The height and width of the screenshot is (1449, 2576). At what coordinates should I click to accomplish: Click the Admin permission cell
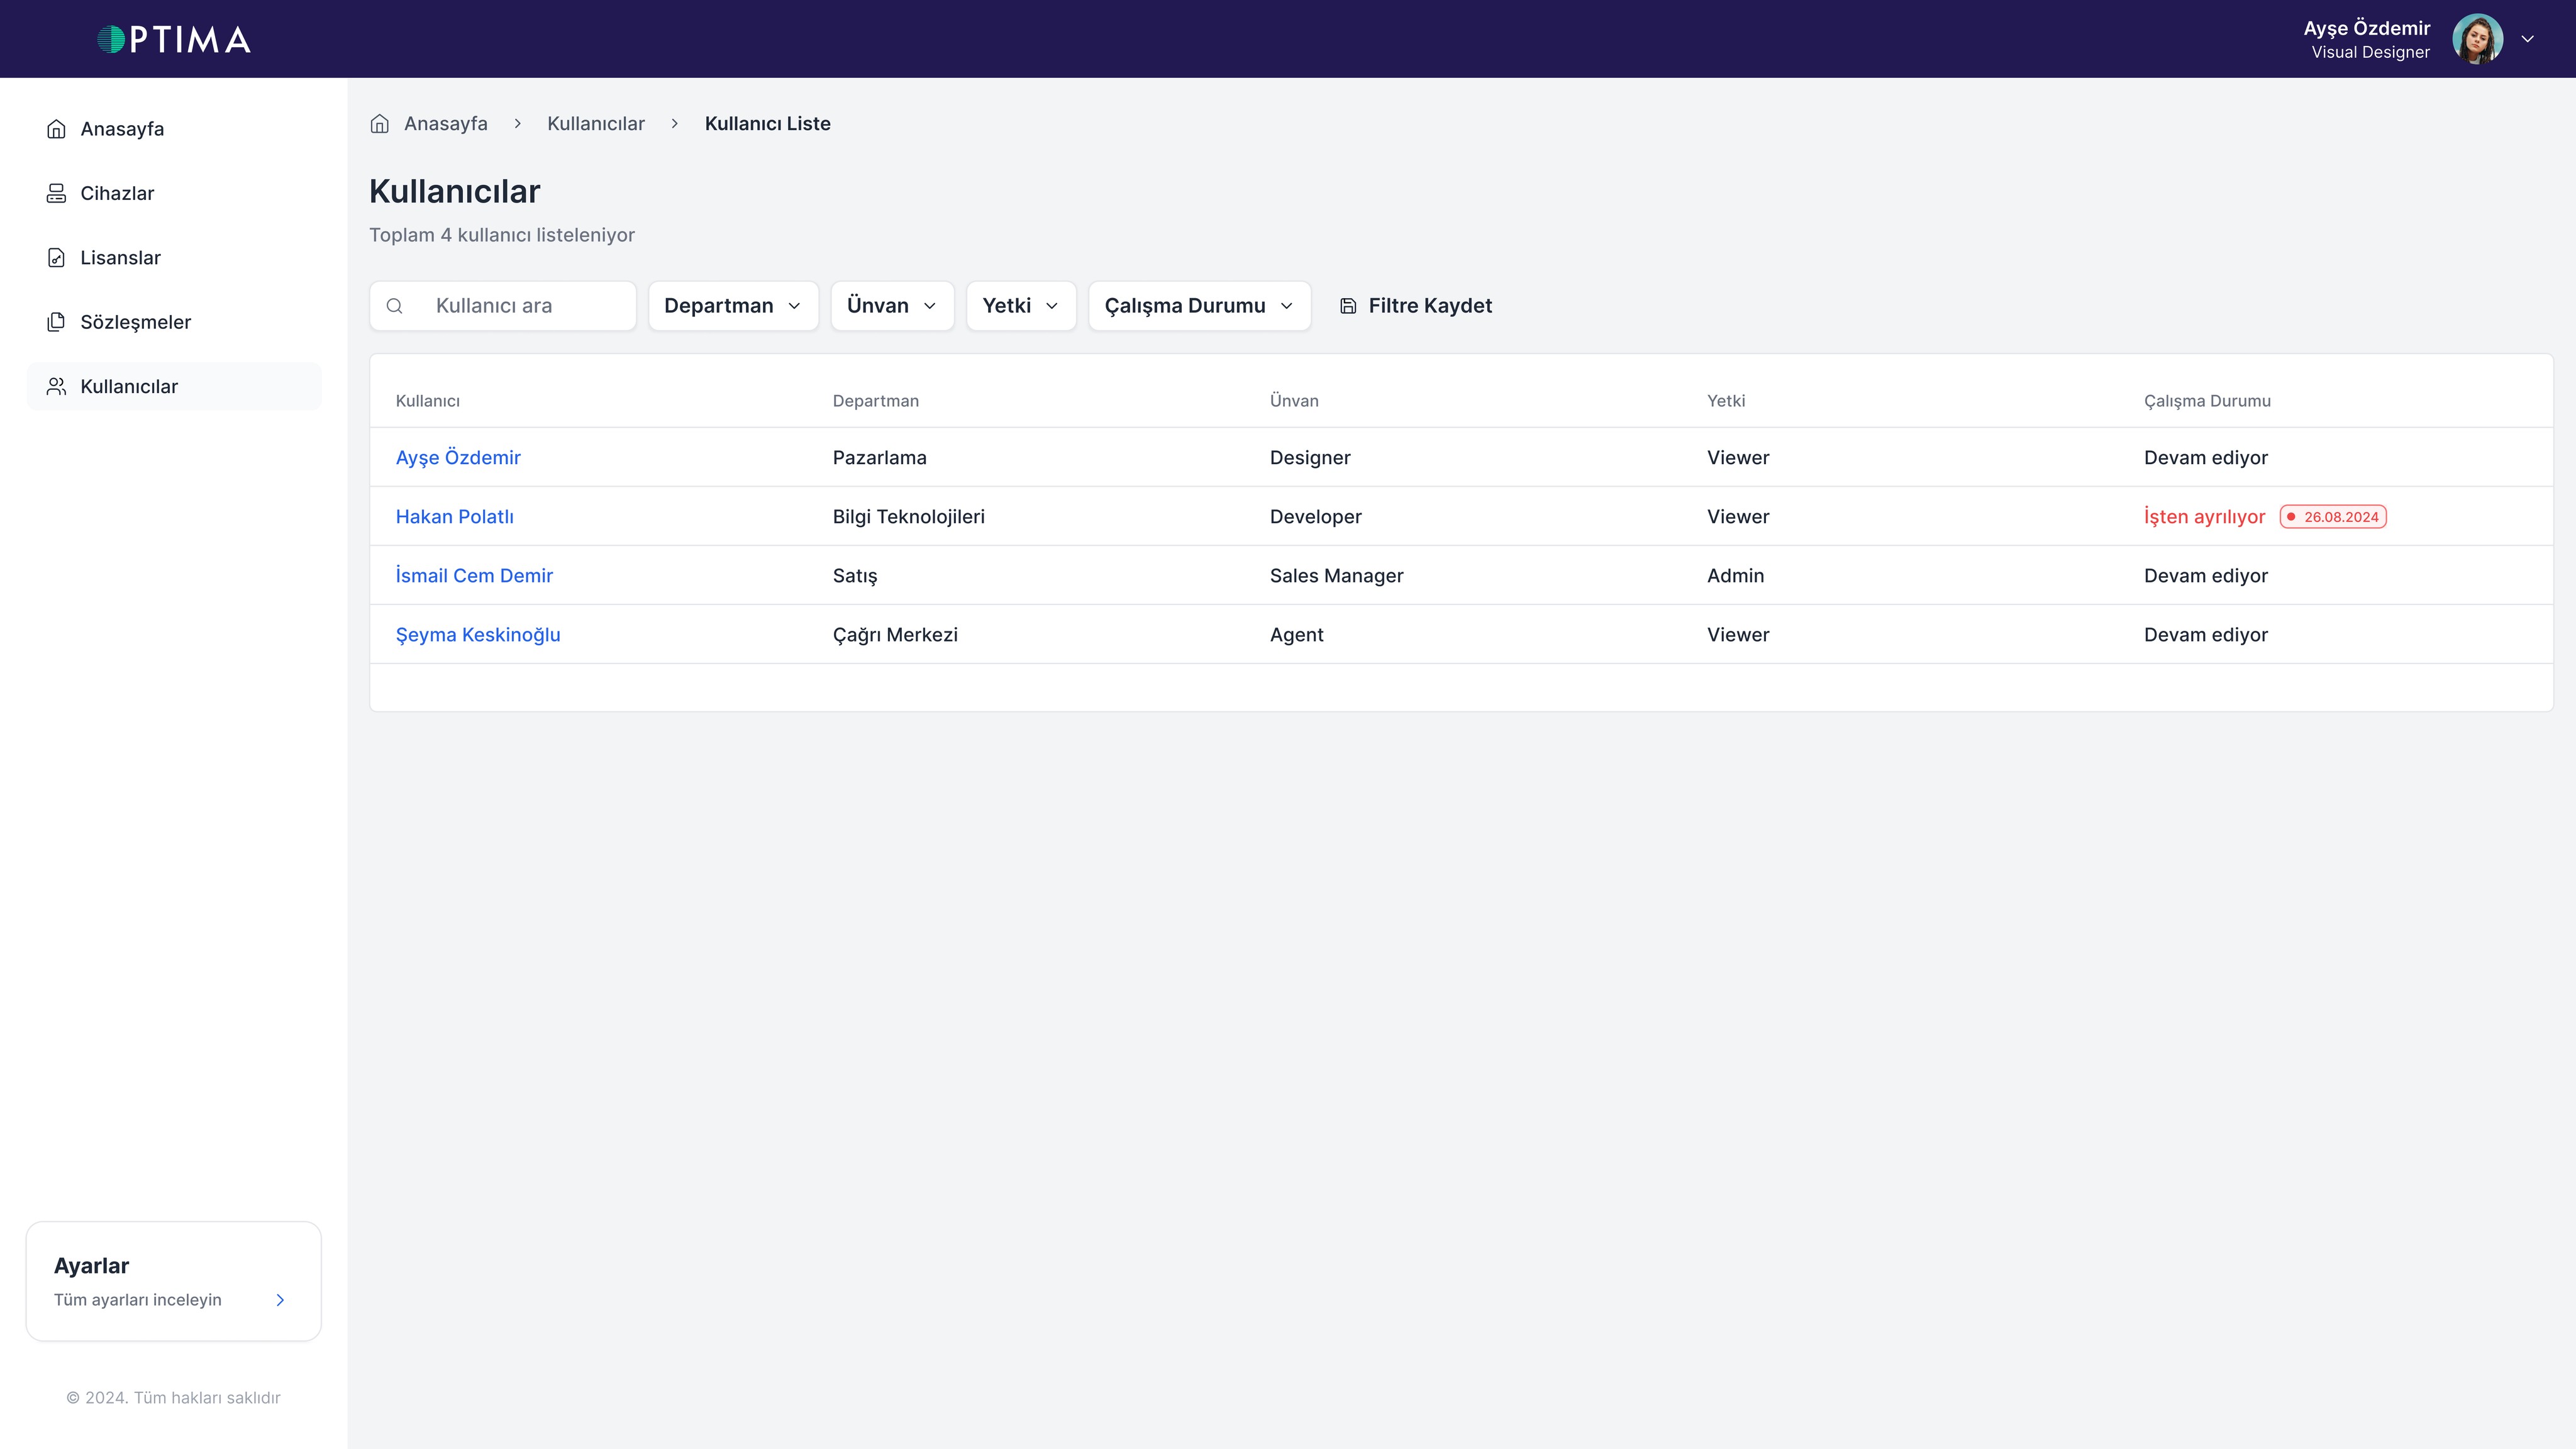(x=1736, y=575)
